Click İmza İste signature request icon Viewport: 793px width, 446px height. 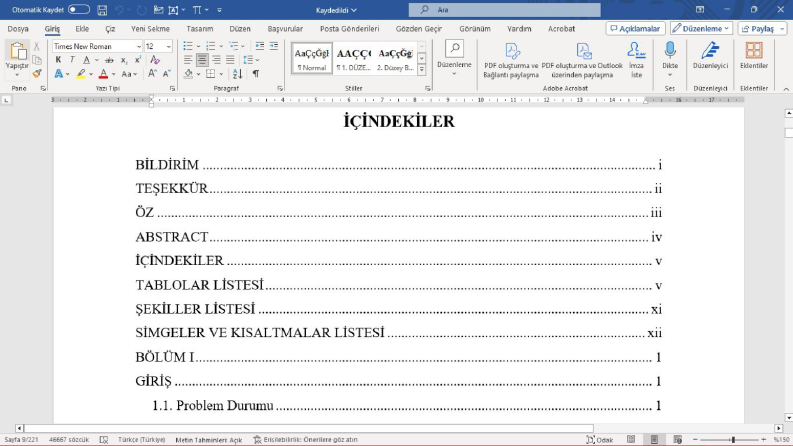636,60
